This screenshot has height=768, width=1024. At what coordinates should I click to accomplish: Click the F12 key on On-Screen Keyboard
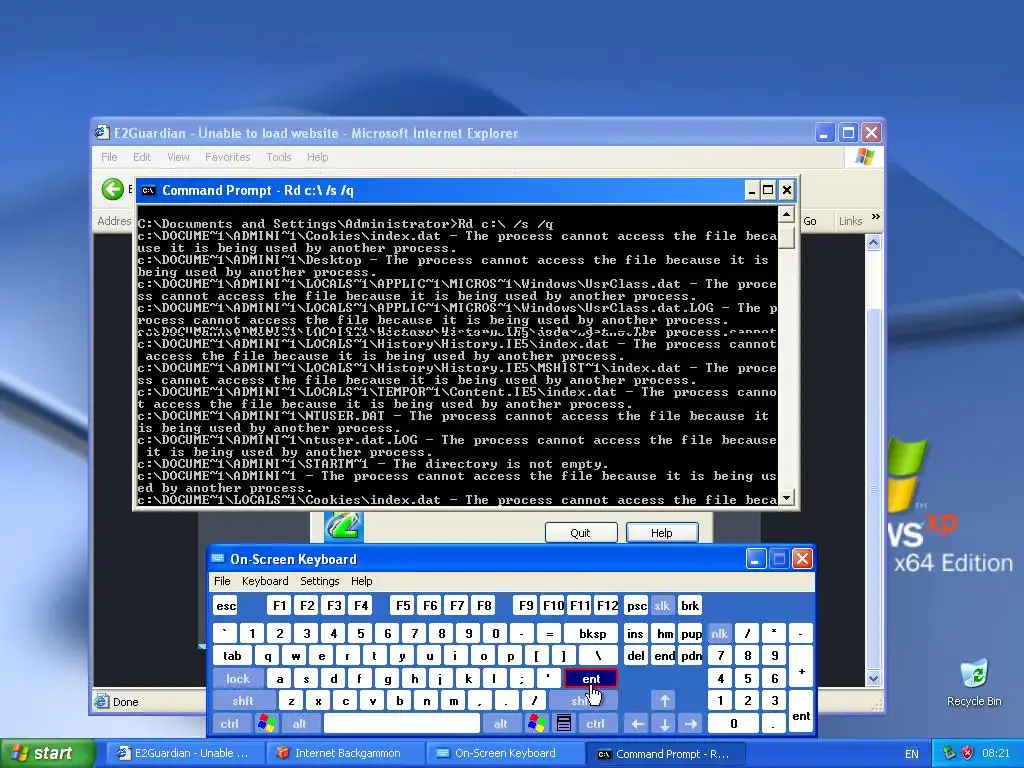tap(607, 605)
